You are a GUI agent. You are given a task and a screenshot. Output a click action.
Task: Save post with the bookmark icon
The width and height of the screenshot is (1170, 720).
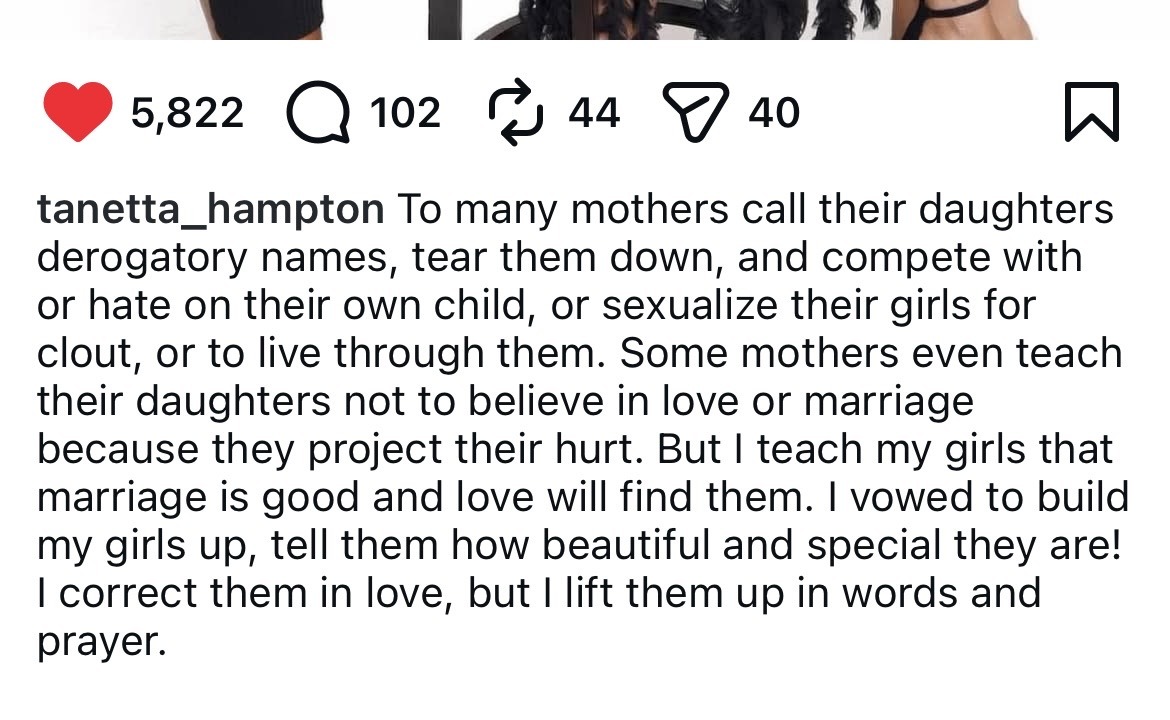(x=1091, y=113)
